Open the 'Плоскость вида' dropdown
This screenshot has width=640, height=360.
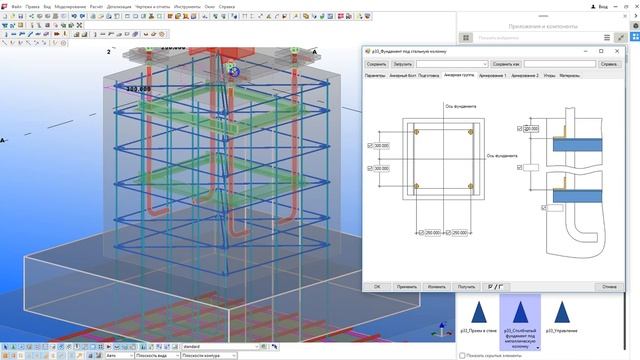point(157,356)
